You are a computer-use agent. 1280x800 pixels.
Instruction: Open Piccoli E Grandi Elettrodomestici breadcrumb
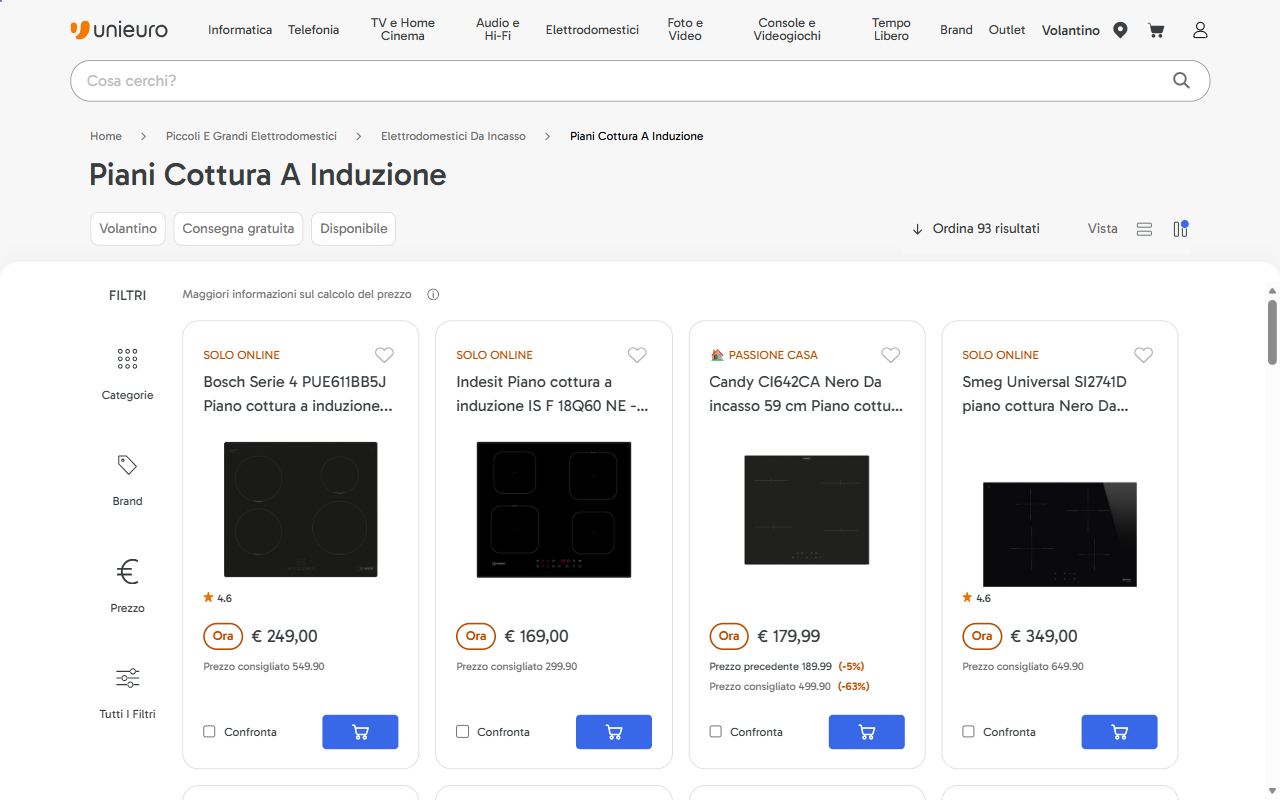[251, 136]
